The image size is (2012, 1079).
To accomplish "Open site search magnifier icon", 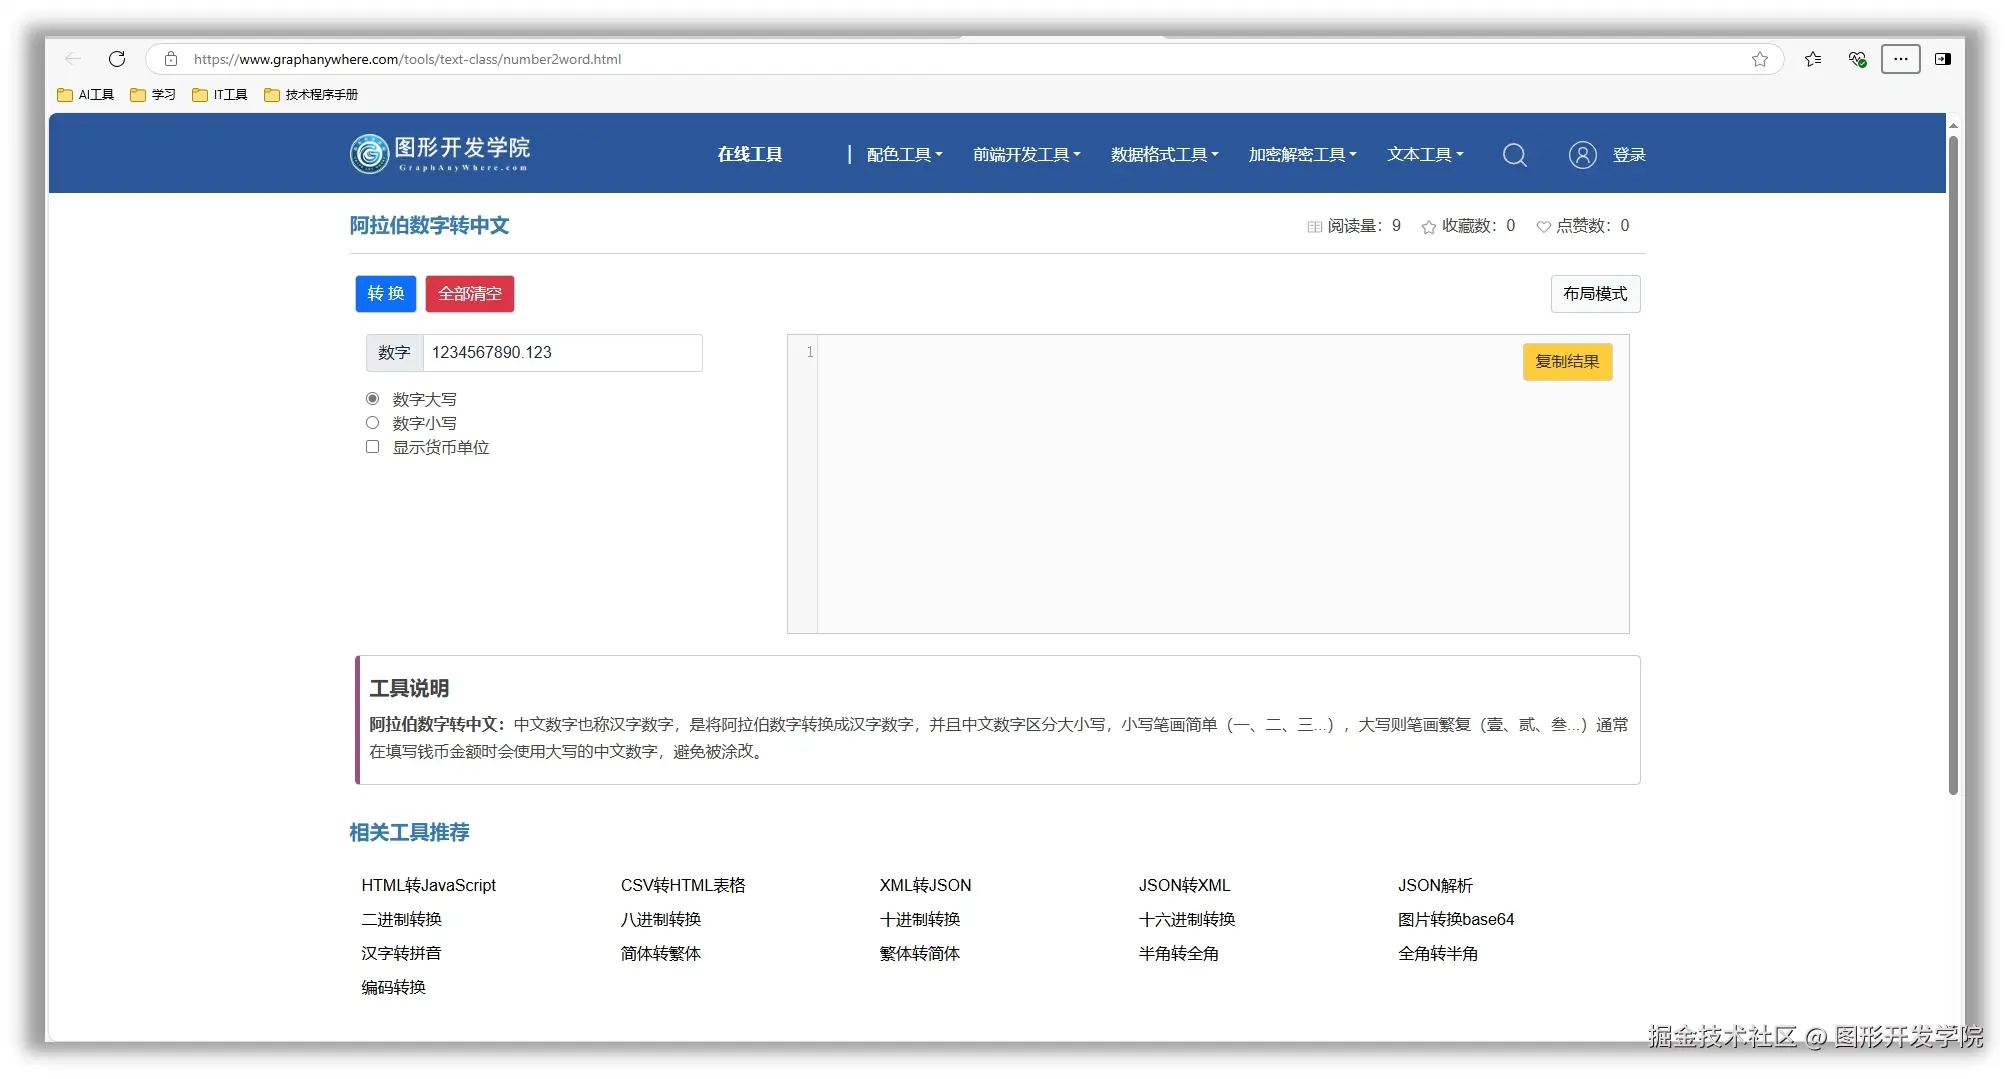I will tap(1515, 155).
